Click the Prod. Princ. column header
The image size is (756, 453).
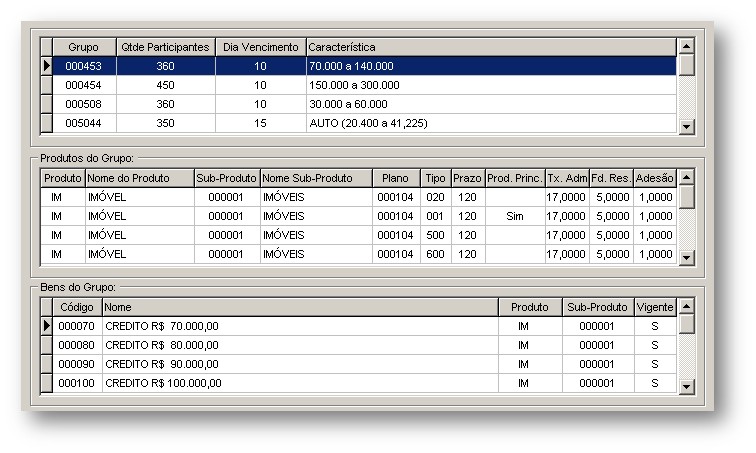(515, 178)
